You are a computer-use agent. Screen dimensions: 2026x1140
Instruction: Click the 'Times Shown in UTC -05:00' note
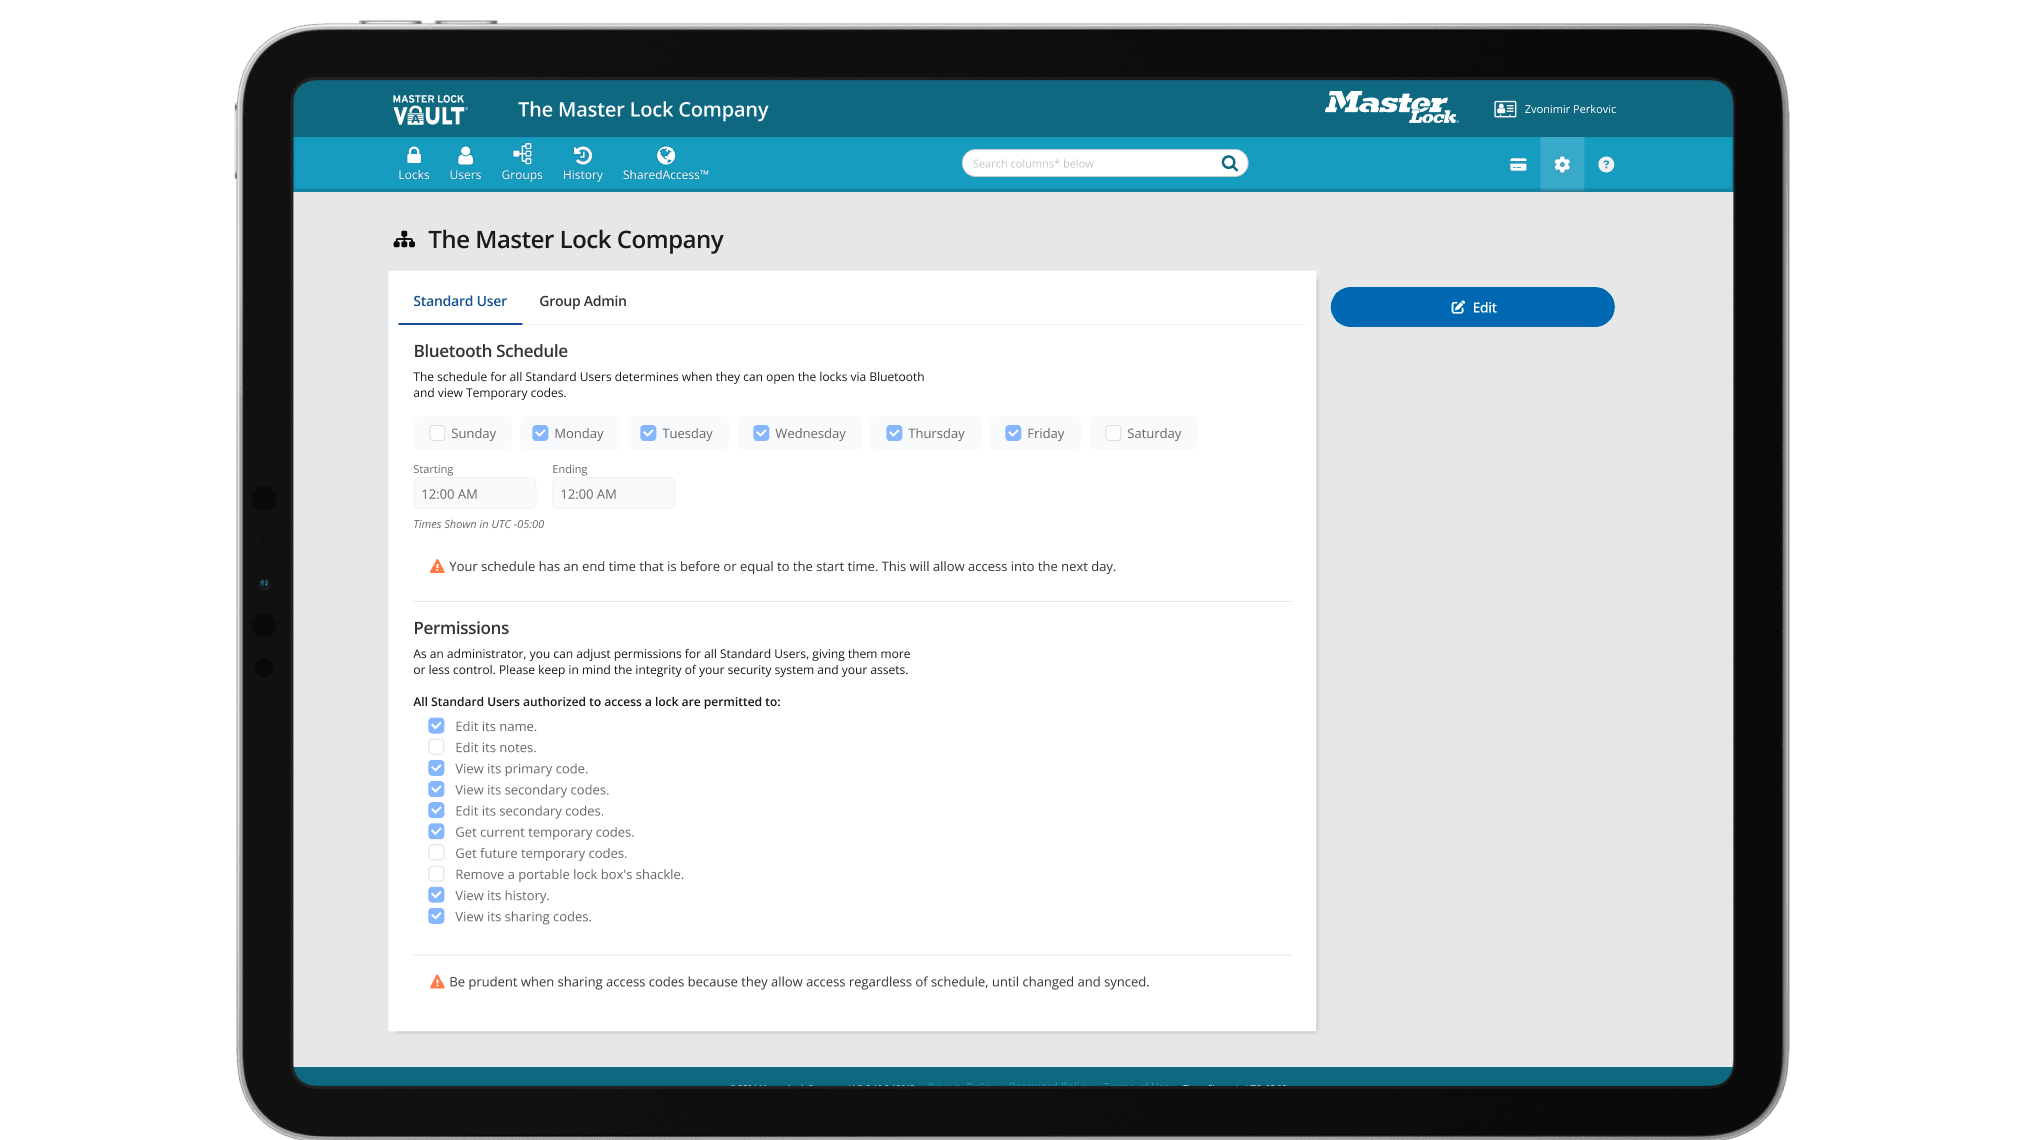click(479, 524)
